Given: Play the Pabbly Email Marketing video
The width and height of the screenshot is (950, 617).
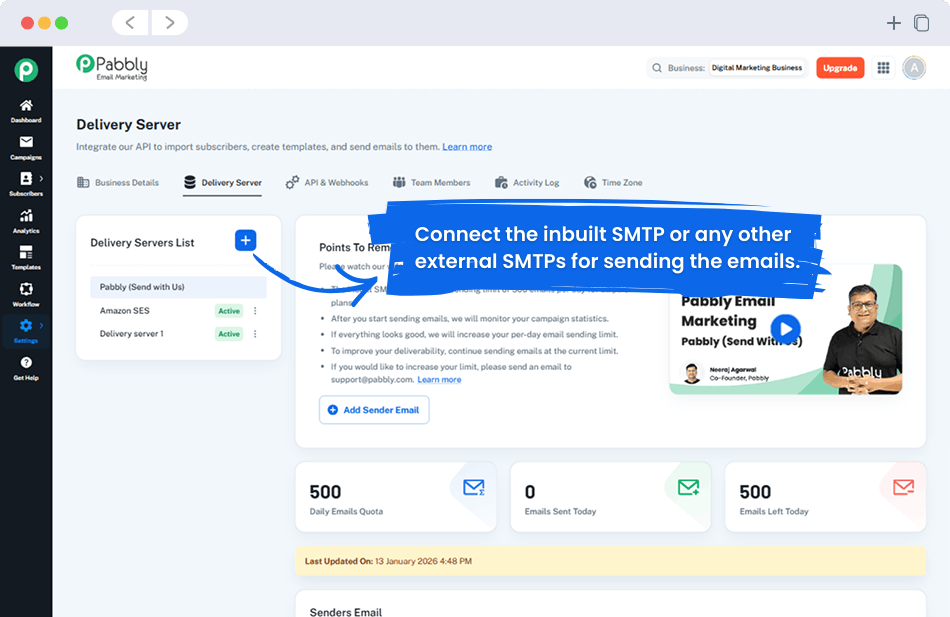Looking at the screenshot, I should 786,328.
